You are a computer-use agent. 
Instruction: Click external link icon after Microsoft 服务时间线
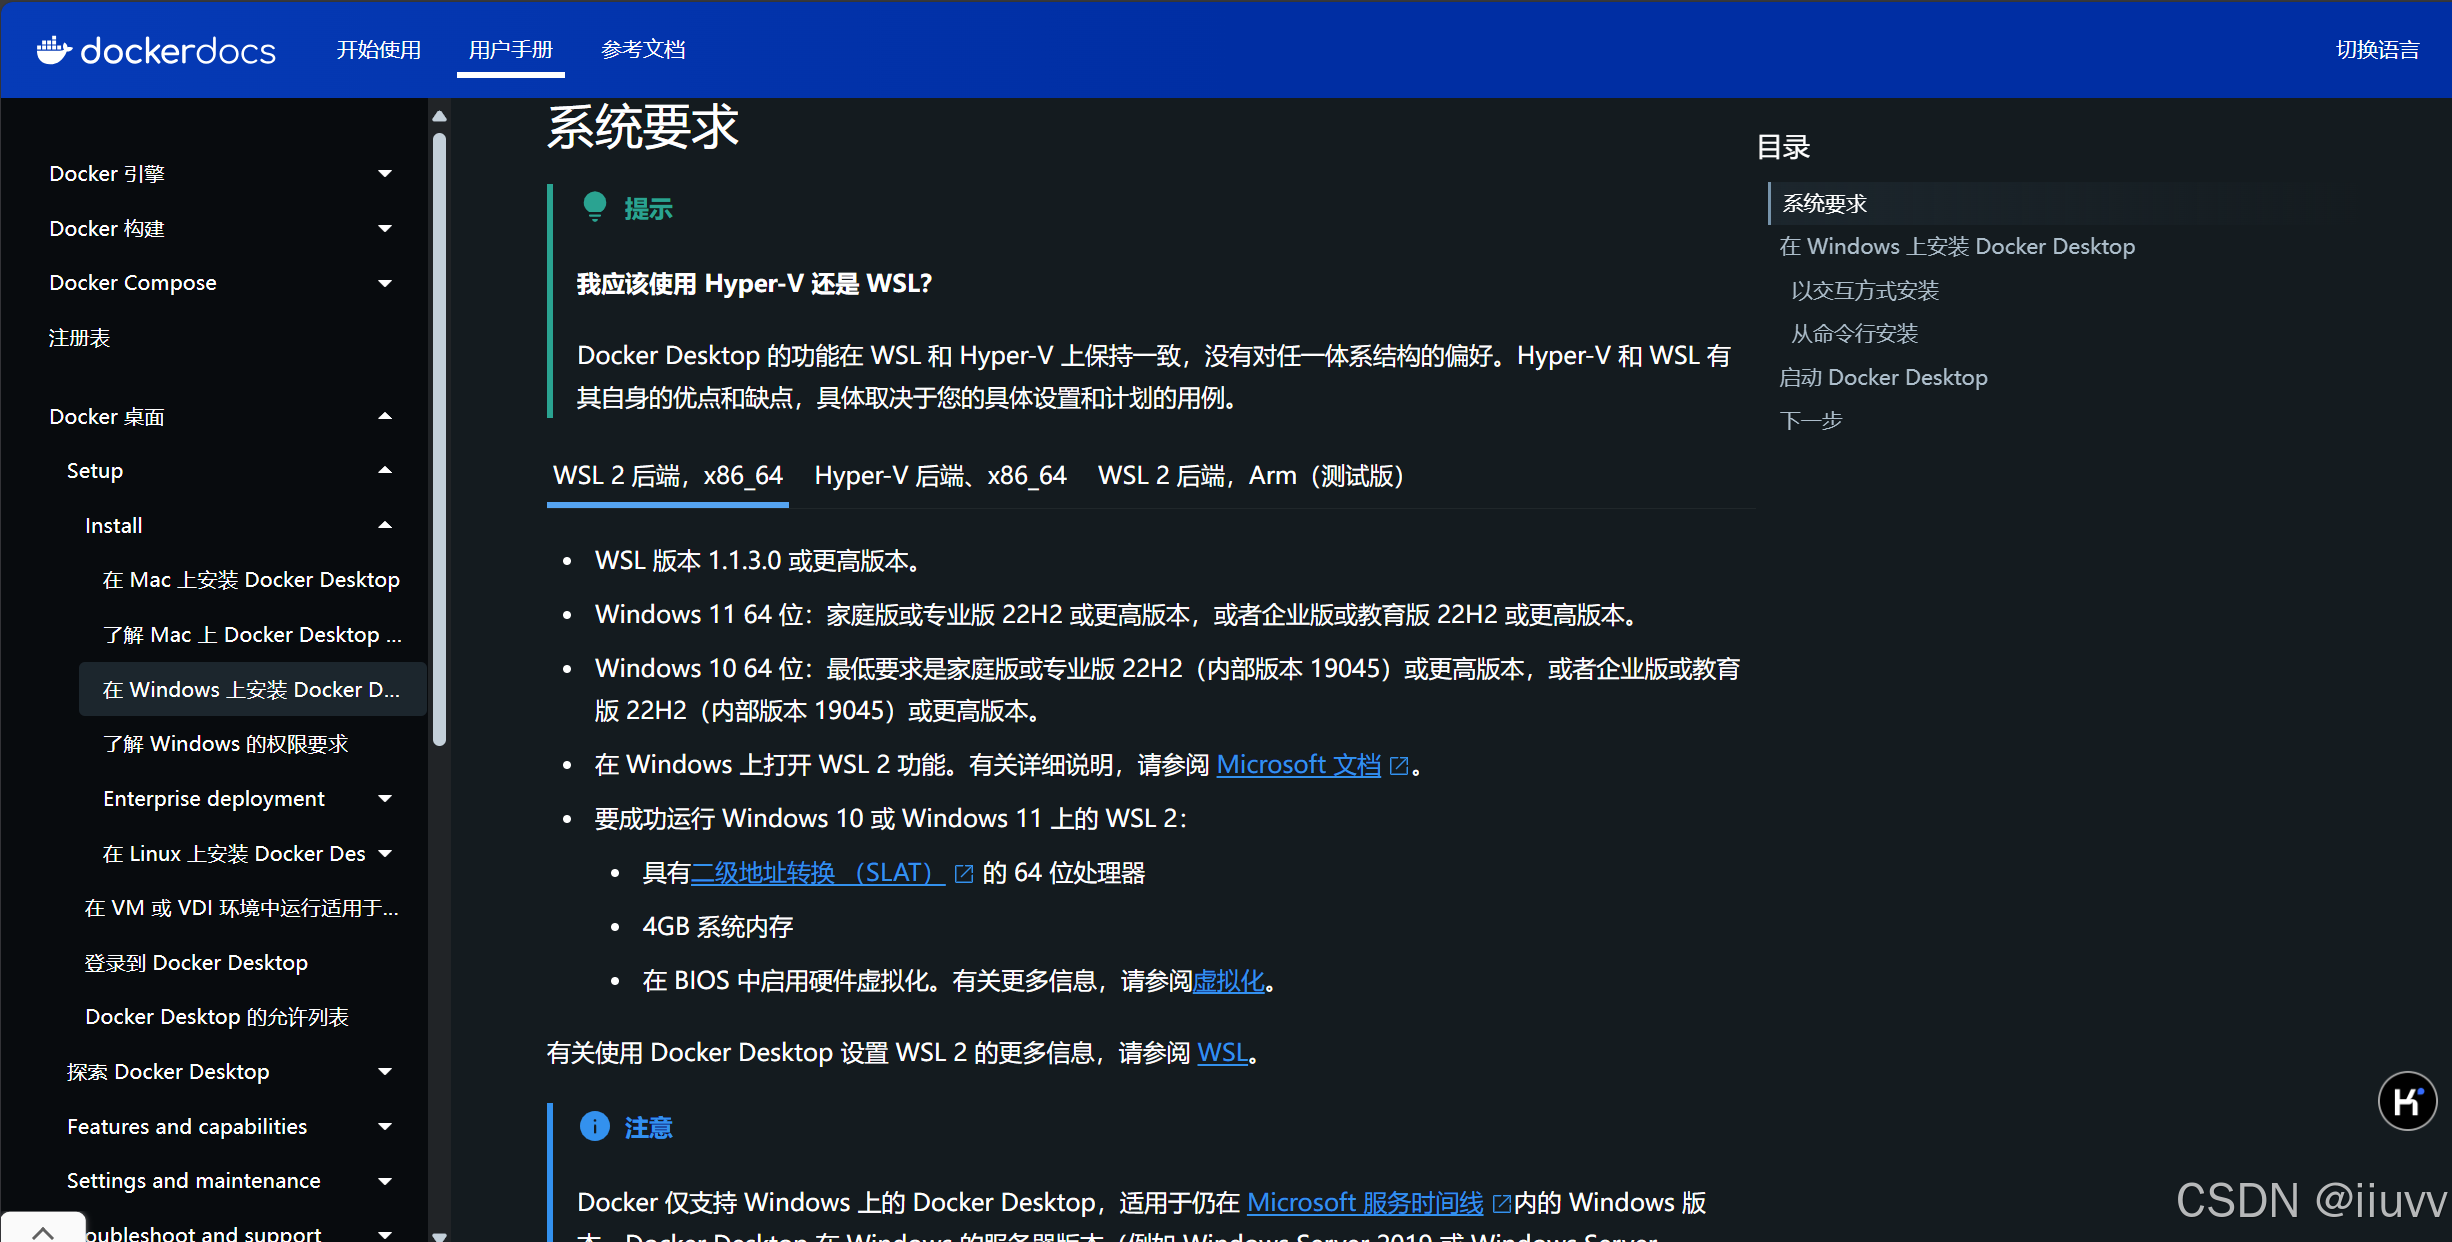pos(1501,1203)
